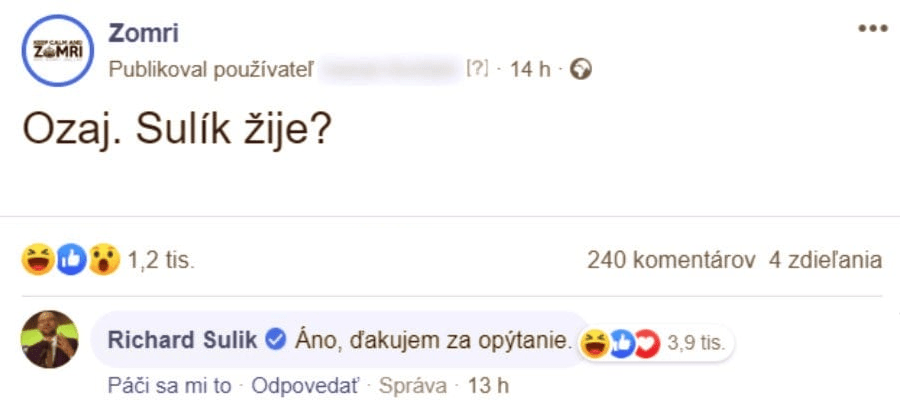Open the commenter's profile picture thumbnail

click(x=49, y=340)
